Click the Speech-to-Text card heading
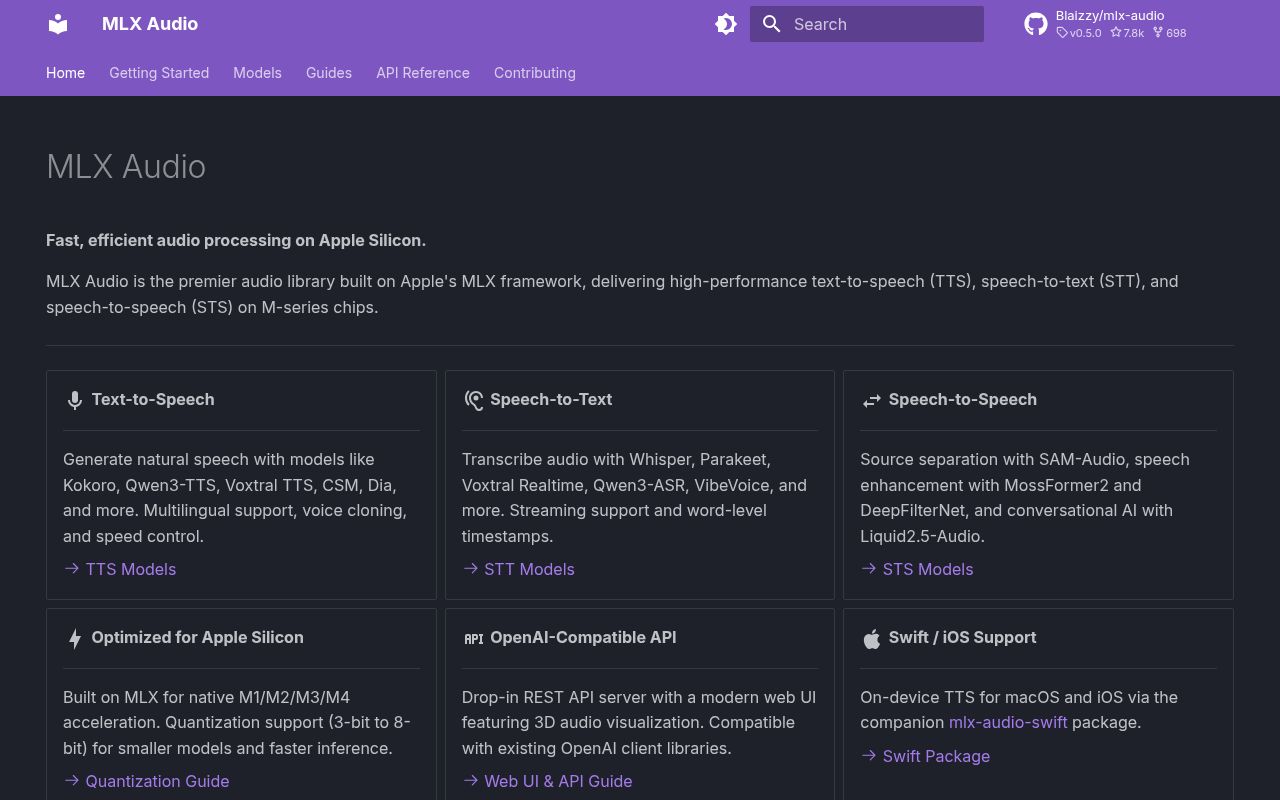This screenshot has width=1280, height=800. point(551,399)
